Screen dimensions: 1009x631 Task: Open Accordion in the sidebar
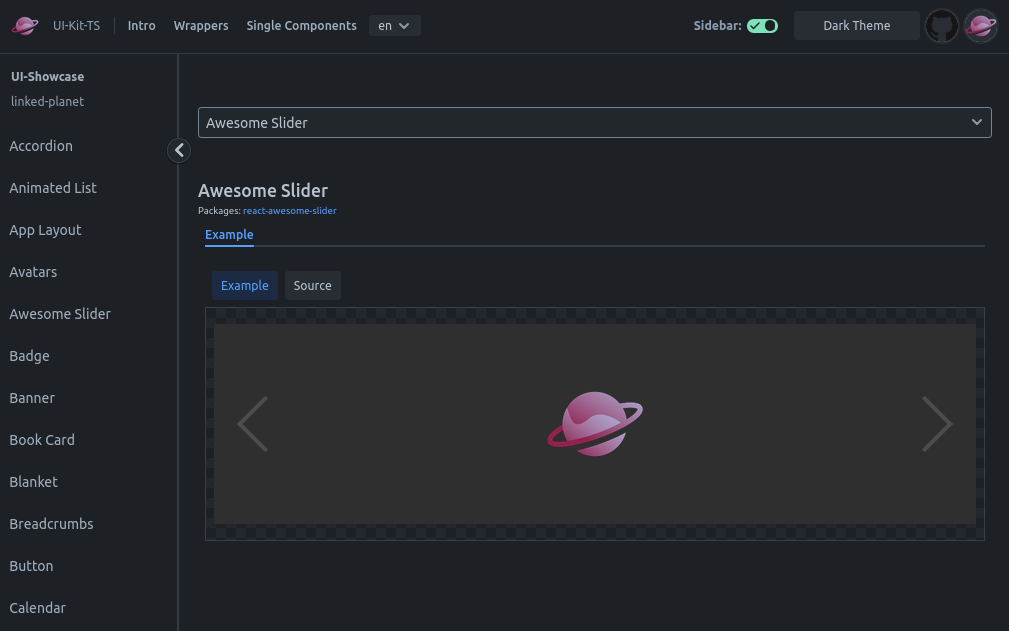[41, 146]
